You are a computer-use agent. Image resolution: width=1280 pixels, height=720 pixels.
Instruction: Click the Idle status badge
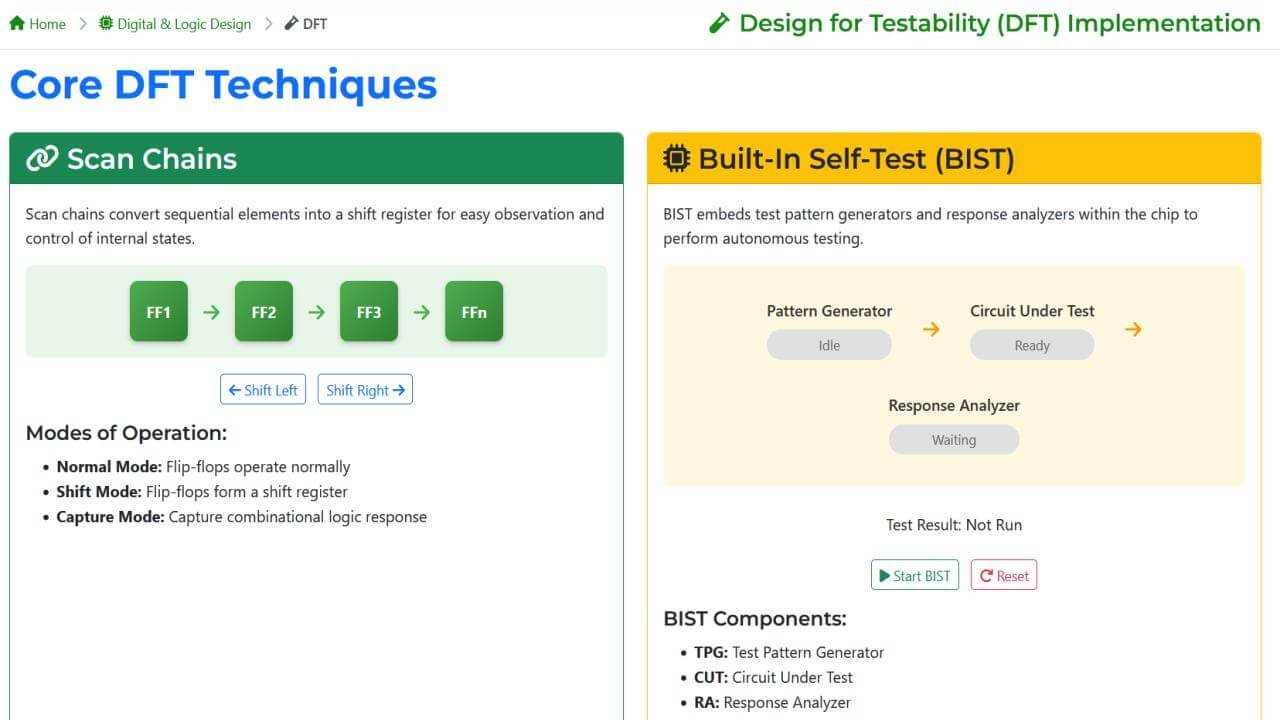click(829, 345)
